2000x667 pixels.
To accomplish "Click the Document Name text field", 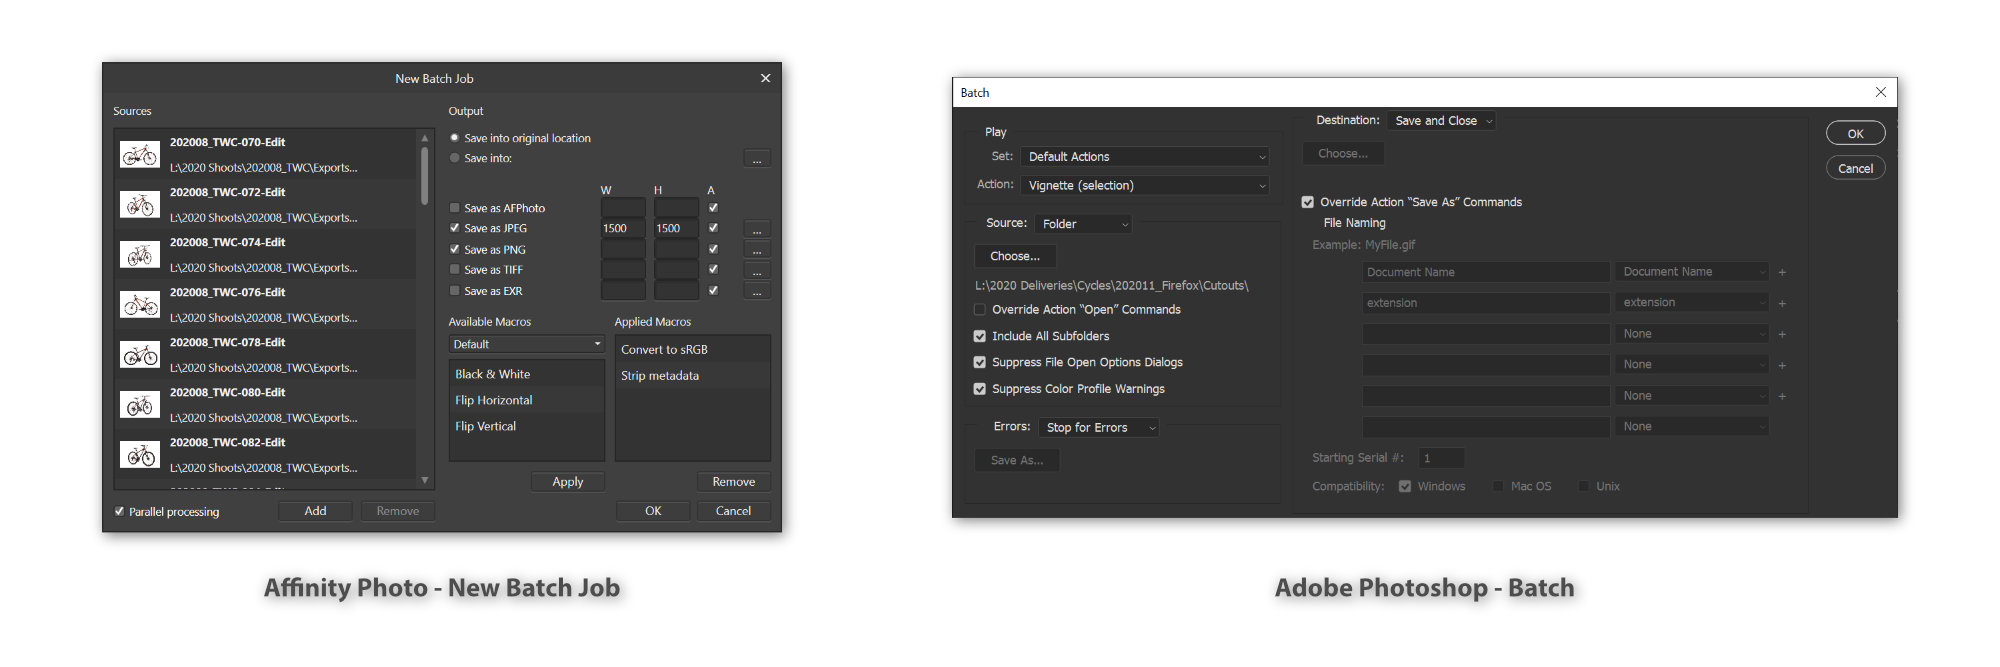I will tap(1486, 272).
